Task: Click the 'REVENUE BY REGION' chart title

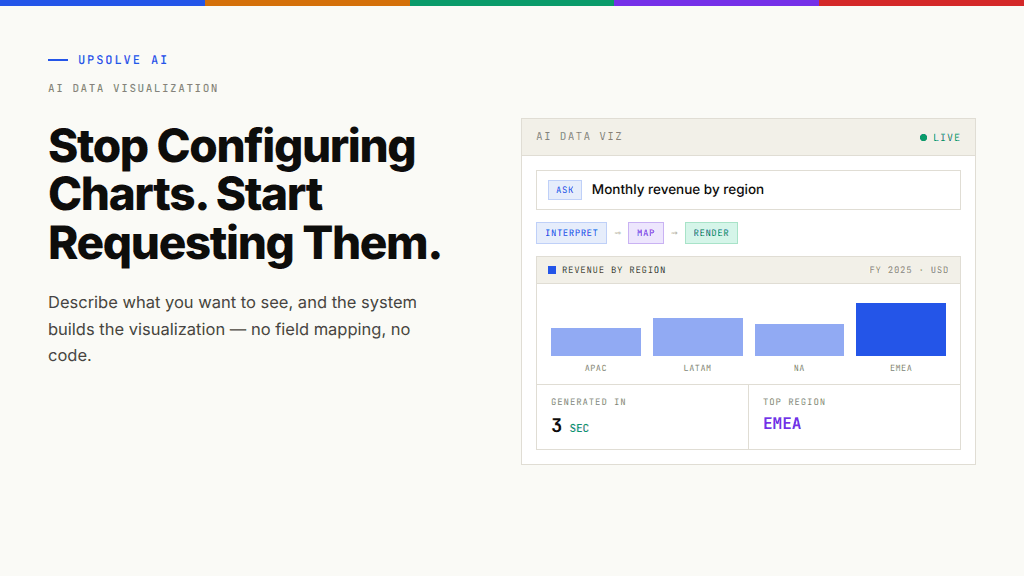Action: click(614, 270)
